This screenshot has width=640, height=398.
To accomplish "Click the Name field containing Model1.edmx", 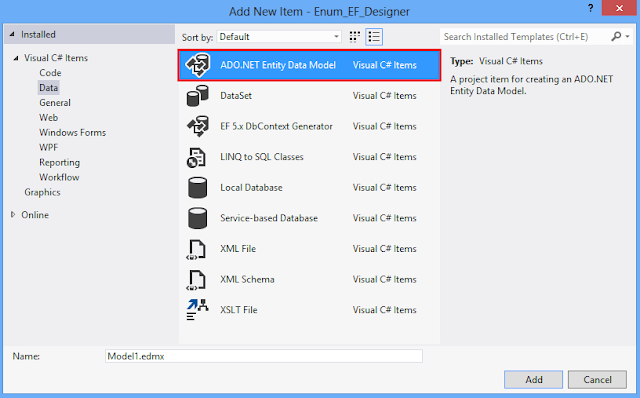I will pos(264,356).
